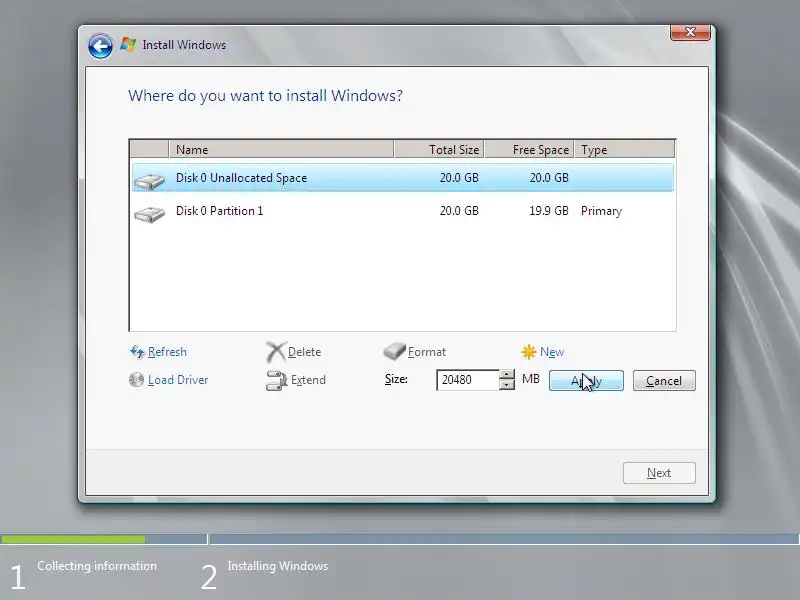The height and width of the screenshot is (600, 800).
Task: Click the Collecting information step label
Action: pyautogui.click(x=97, y=566)
